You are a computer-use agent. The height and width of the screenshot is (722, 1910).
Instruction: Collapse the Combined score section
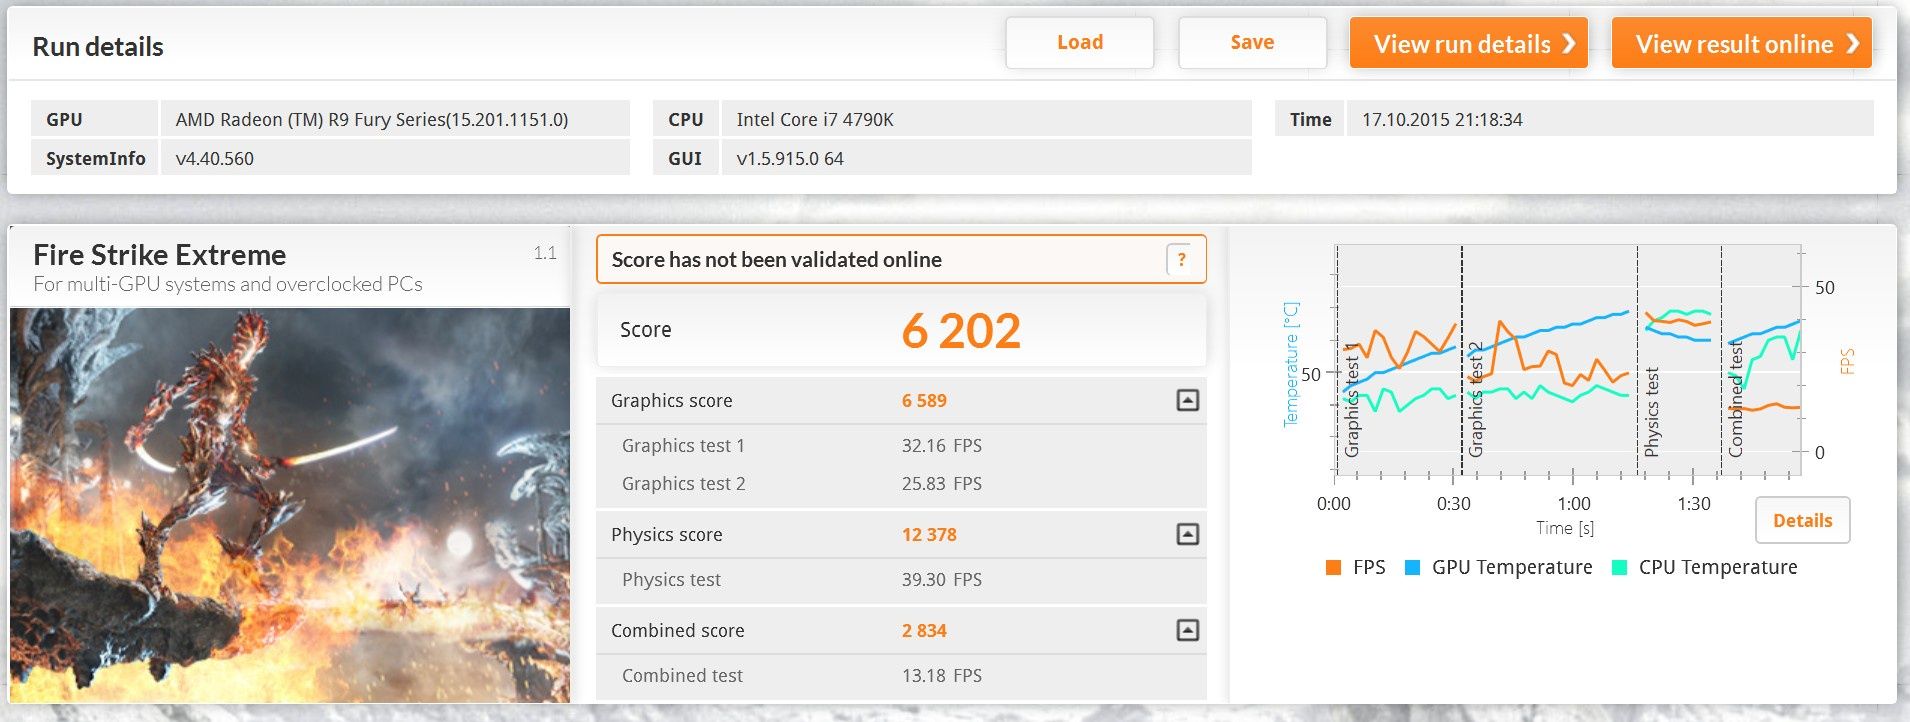(1187, 630)
